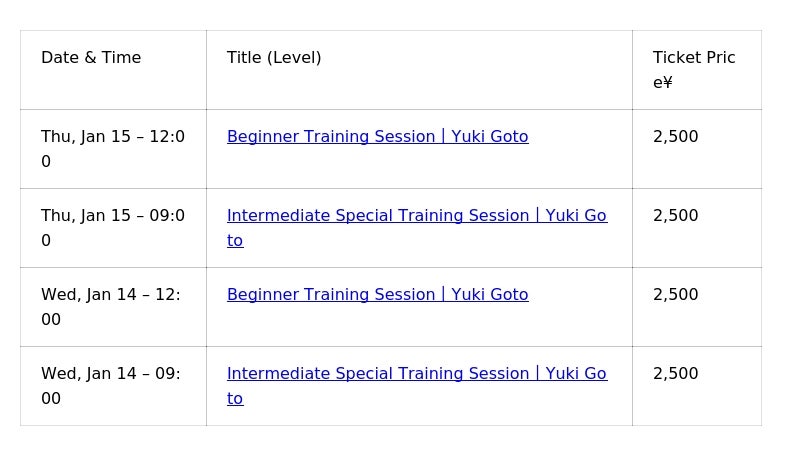This screenshot has width=800, height=456.
Task: Click the 2,500 price for Thu 09:00 session
Action: (x=676, y=216)
